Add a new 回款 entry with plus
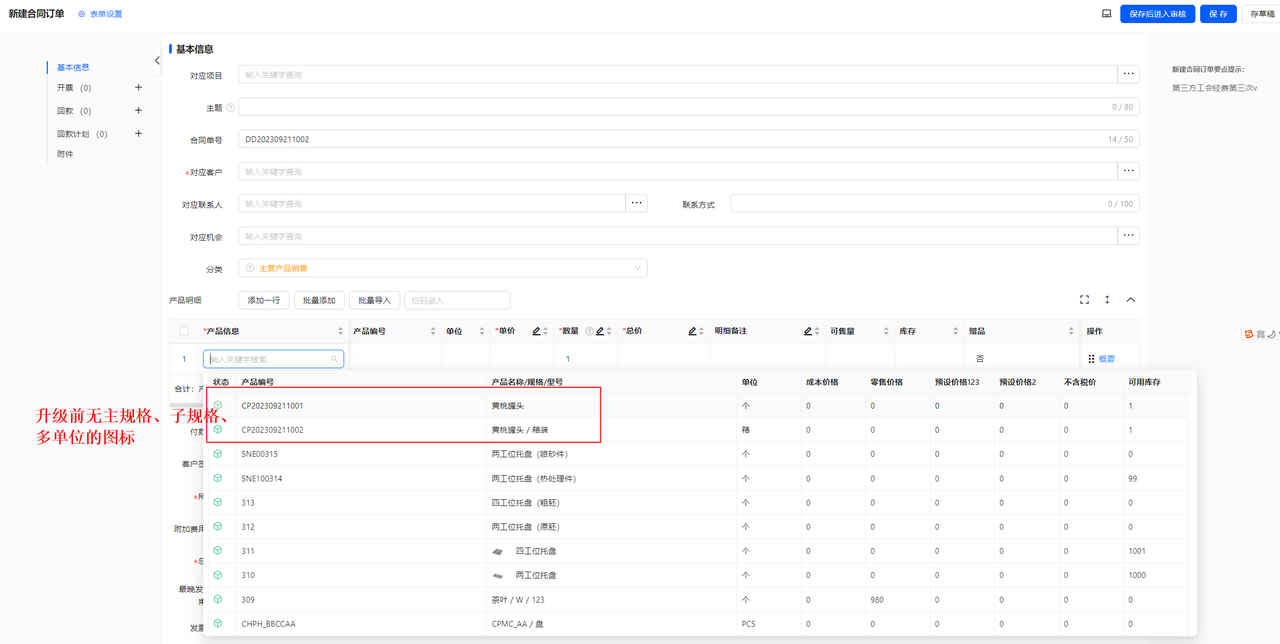Screen dimensions: 1280x644 click(138, 111)
